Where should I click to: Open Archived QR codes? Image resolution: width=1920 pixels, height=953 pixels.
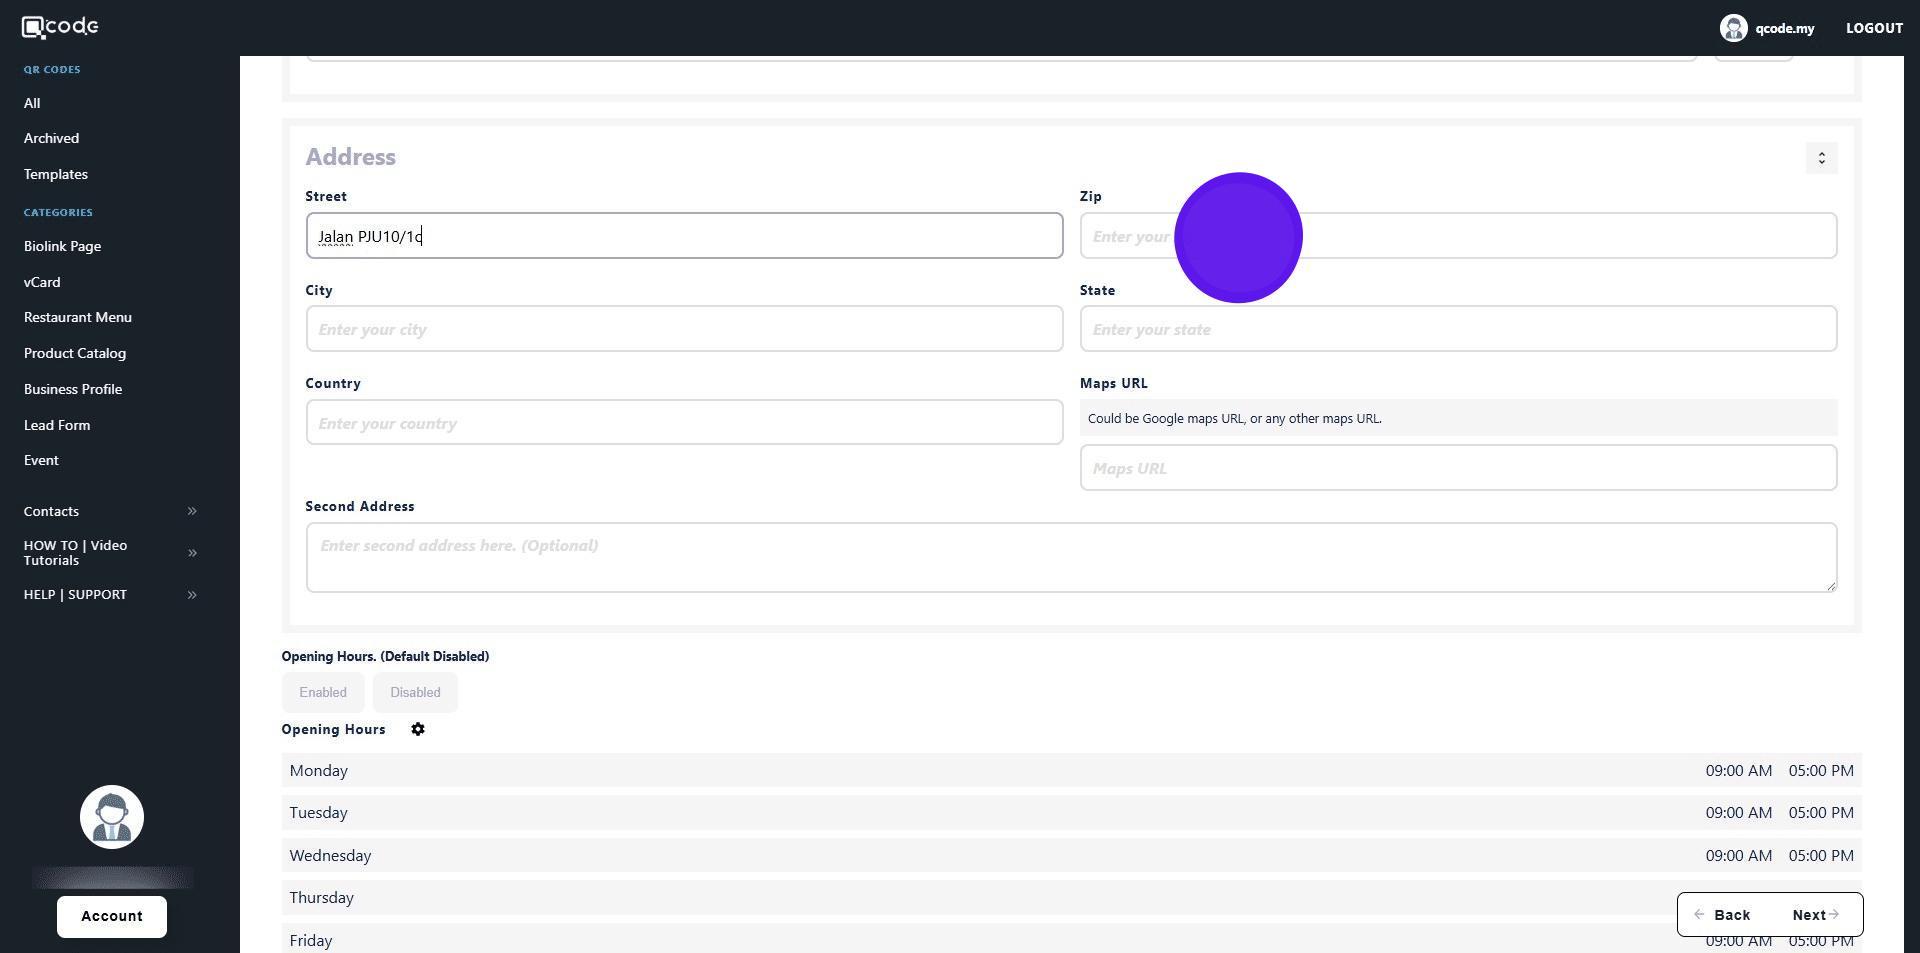click(51, 138)
